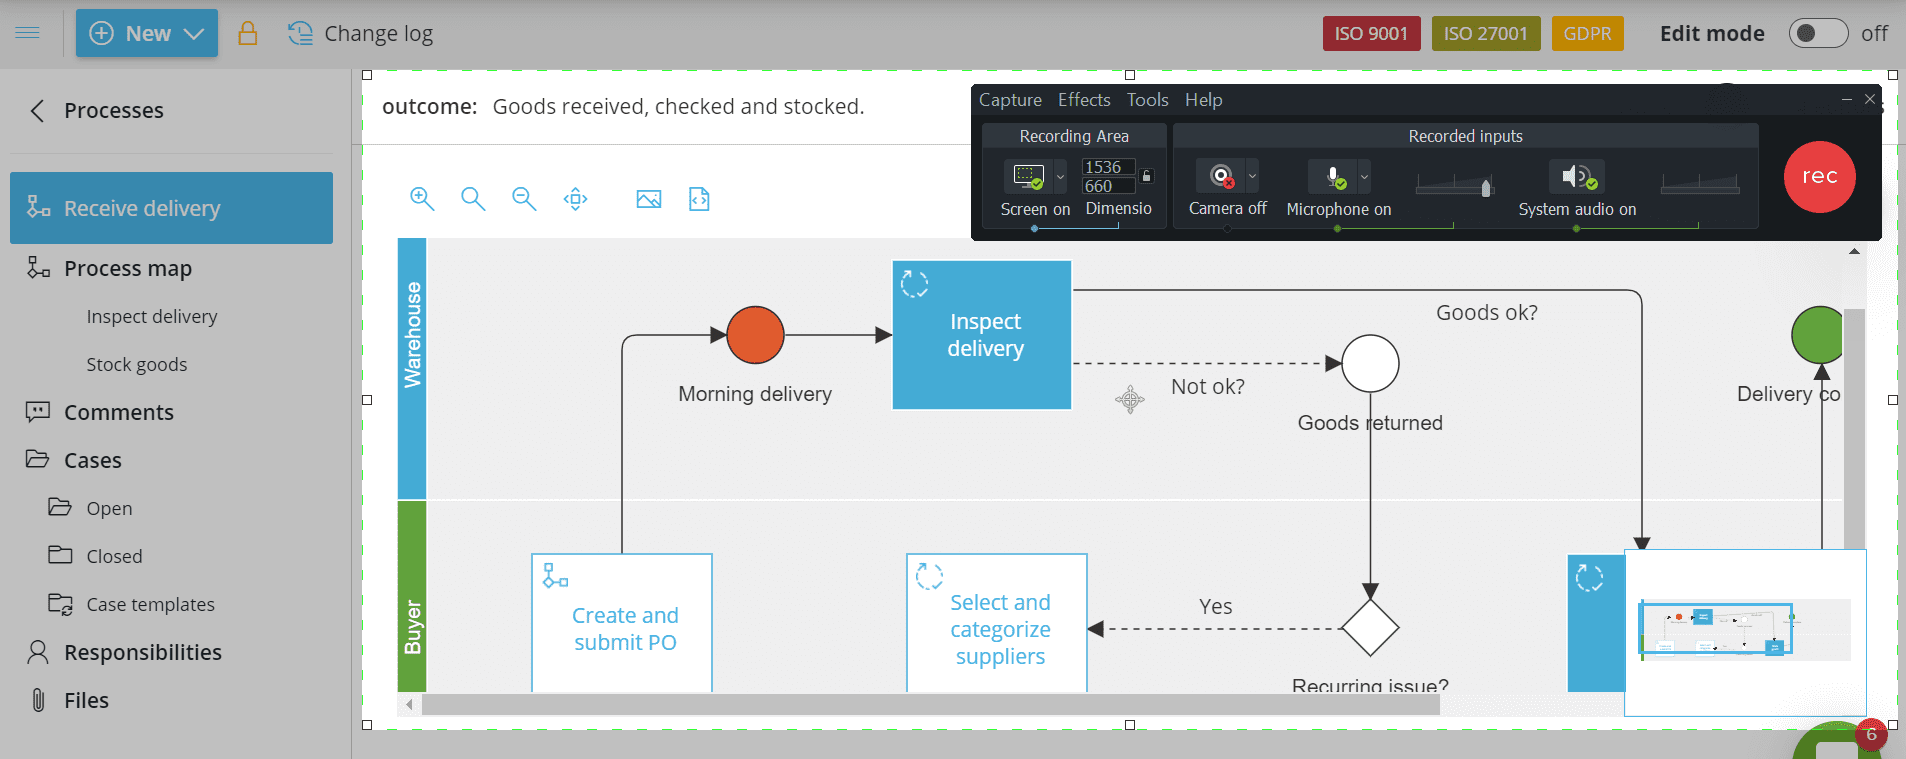Expand the camera options dropdown arrow
The image size is (1906, 759).
pyautogui.click(x=1252, y=177)
